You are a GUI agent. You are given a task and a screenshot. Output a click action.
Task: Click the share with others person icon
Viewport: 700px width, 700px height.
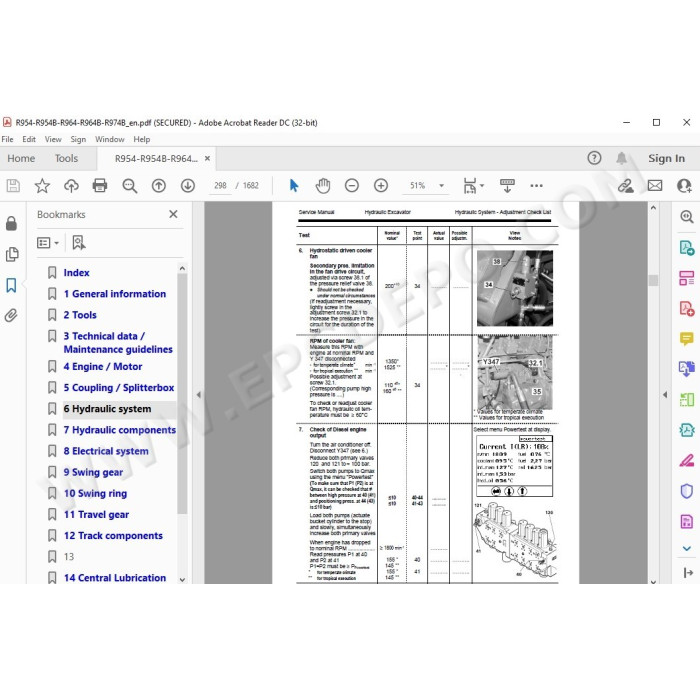pos(683,185)
